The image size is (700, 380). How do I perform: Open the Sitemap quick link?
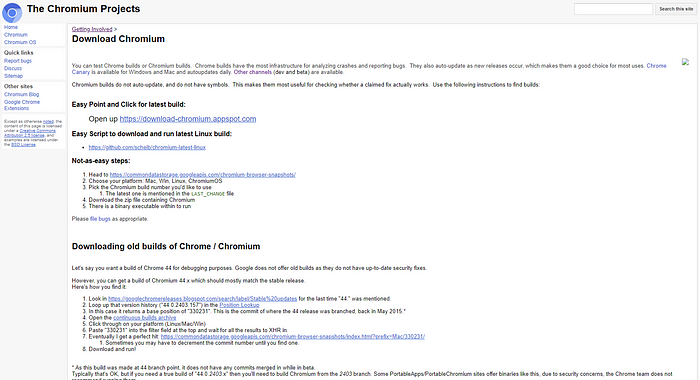click(x=13, y=76)
